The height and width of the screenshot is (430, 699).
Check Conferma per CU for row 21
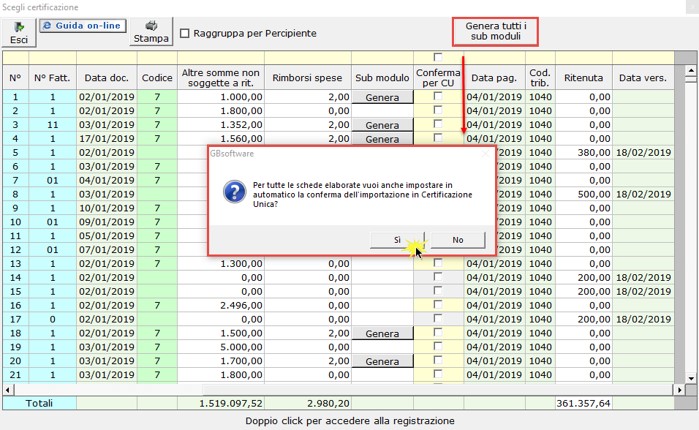pos(438,374)
